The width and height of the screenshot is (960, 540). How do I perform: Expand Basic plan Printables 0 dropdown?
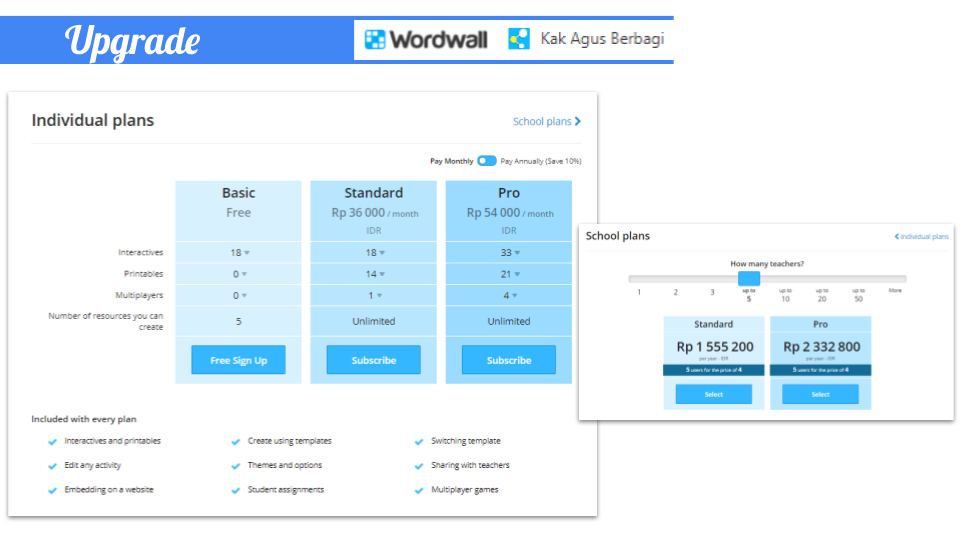(239, 274)
